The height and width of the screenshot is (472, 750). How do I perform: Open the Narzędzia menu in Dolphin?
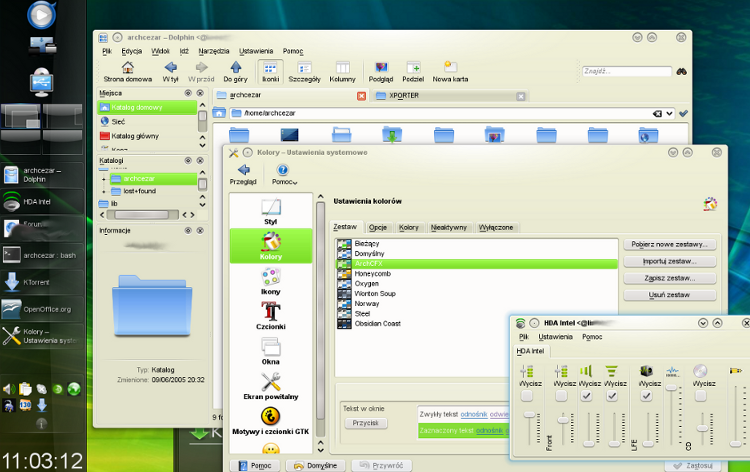point(214,51)
